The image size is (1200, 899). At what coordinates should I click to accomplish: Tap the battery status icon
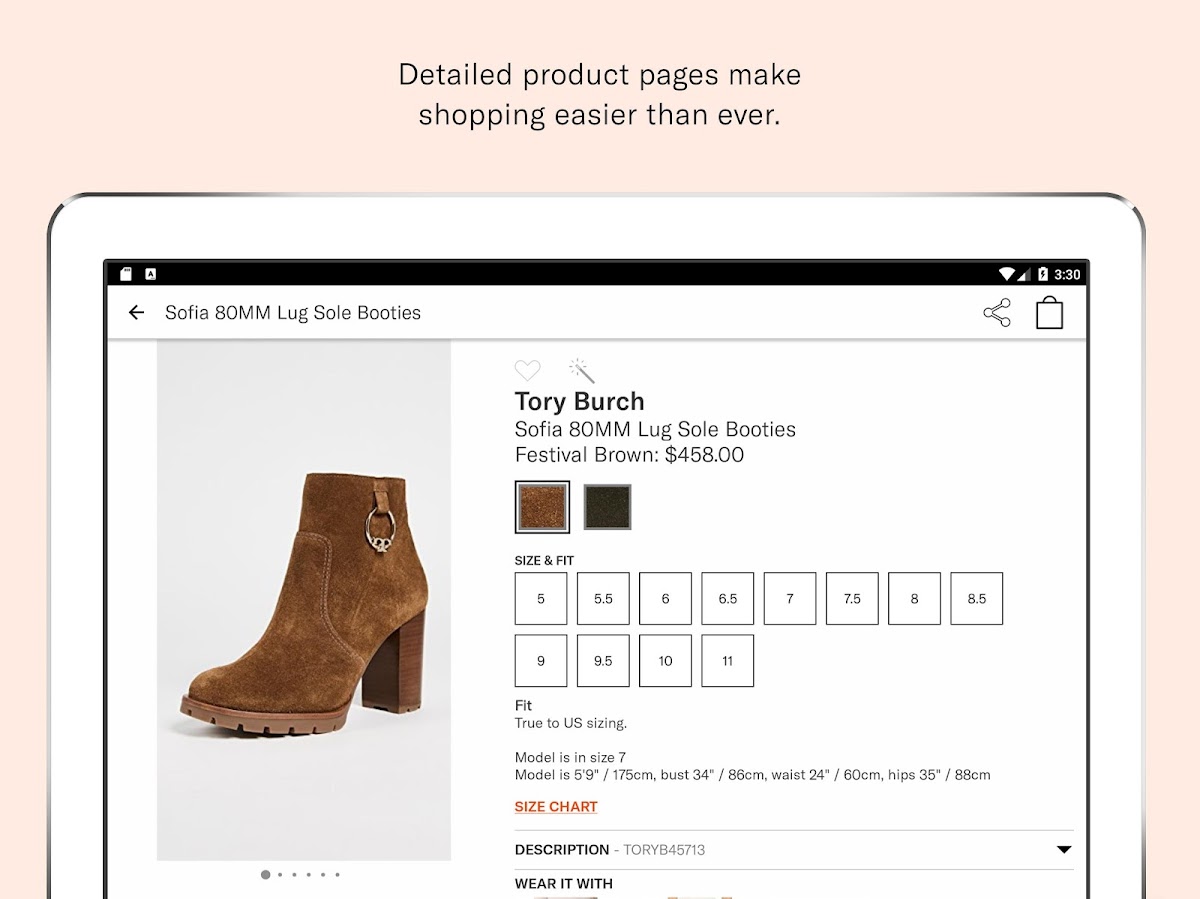(1043, 274)
